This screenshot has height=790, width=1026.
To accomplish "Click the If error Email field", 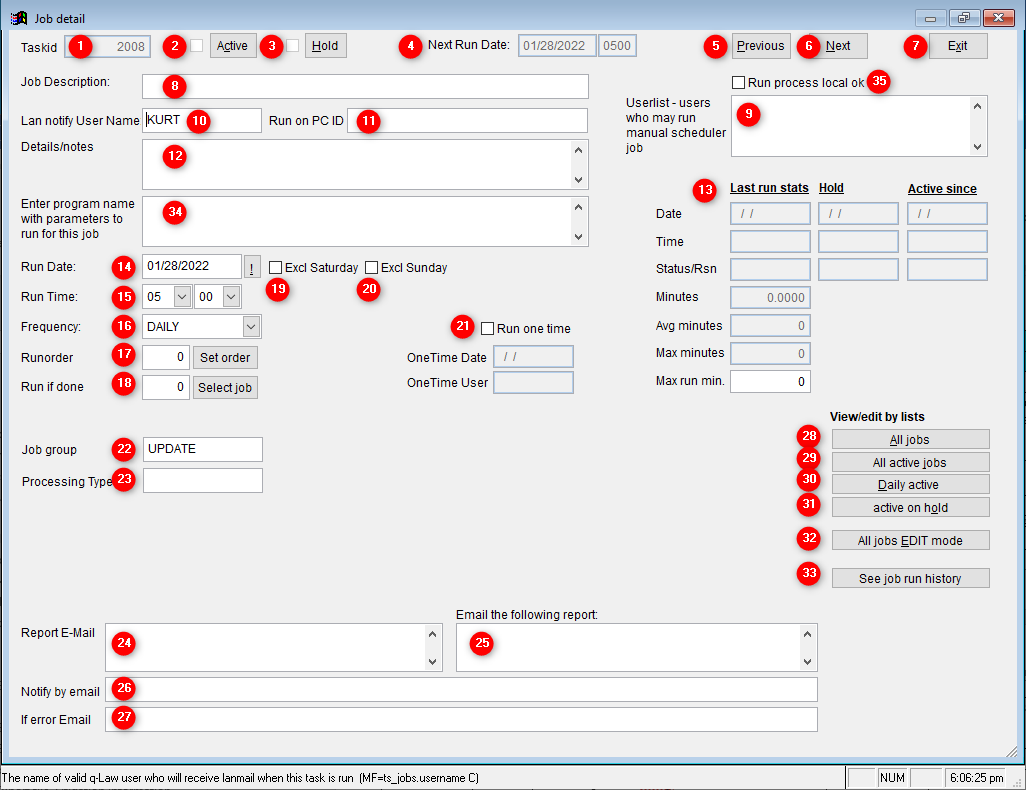I will point(461,719).
